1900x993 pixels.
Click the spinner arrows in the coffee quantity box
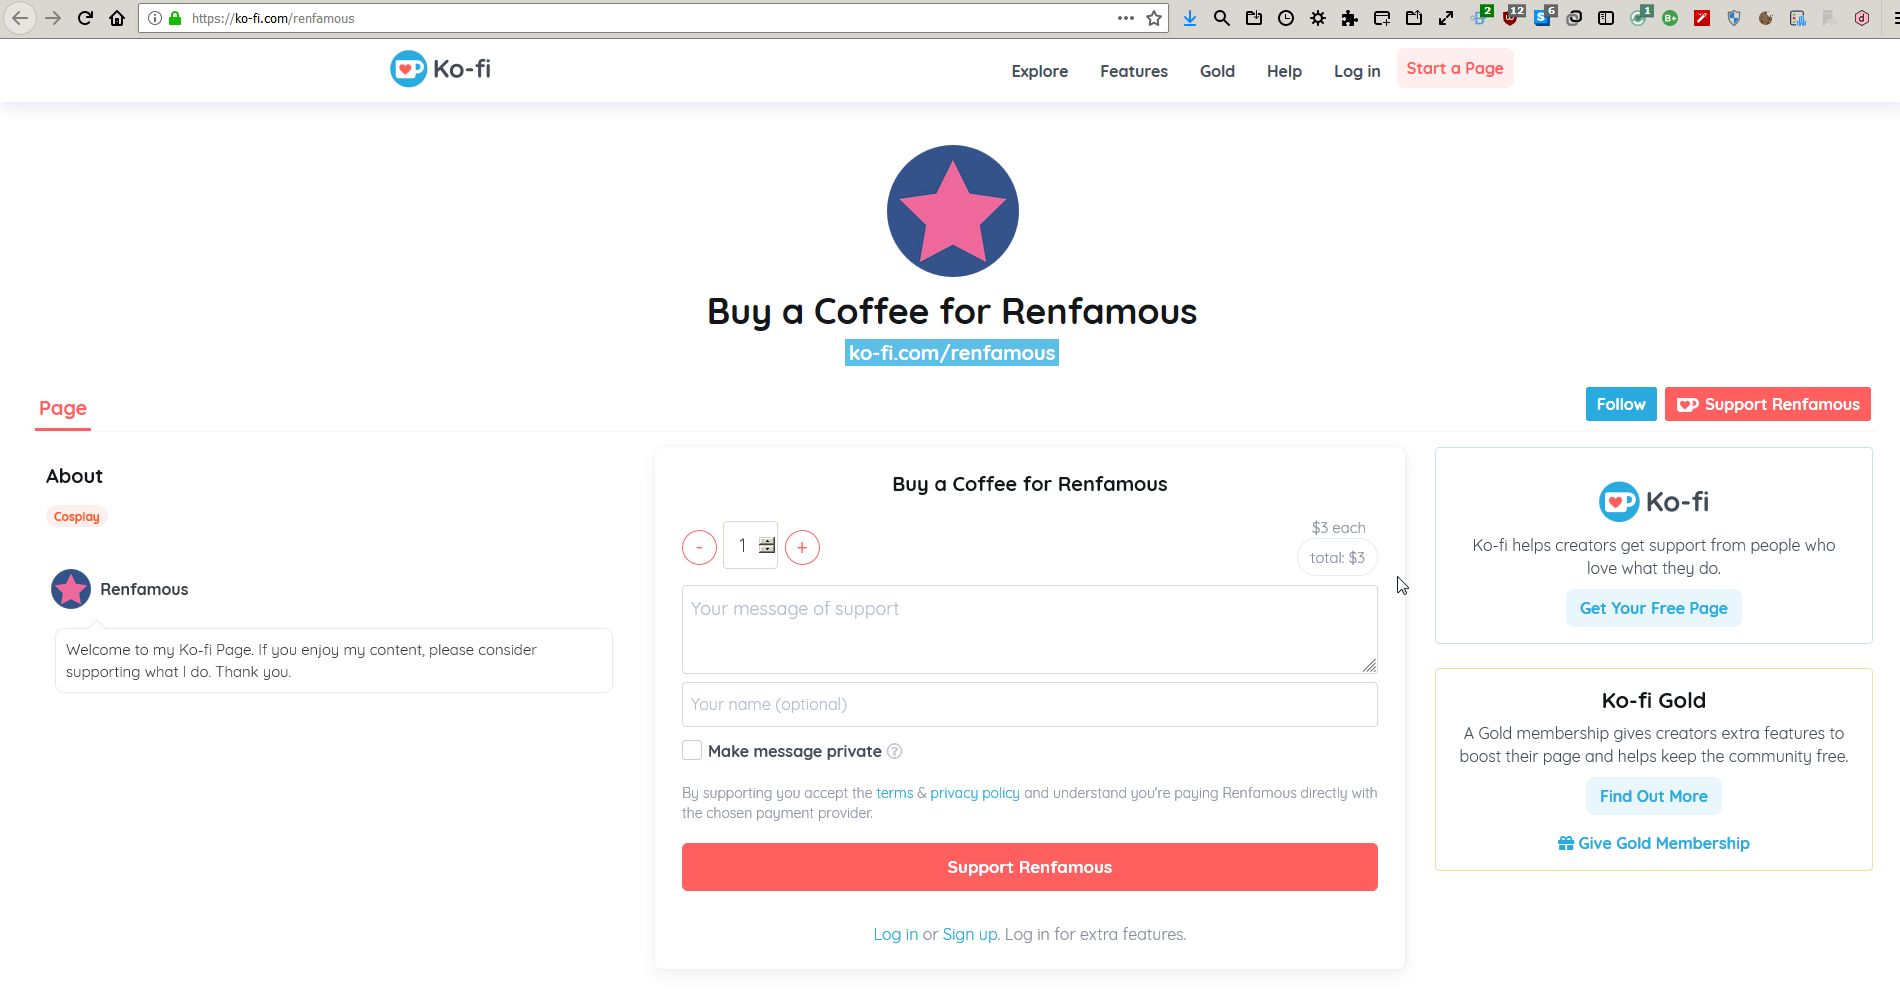pos(767,545)
